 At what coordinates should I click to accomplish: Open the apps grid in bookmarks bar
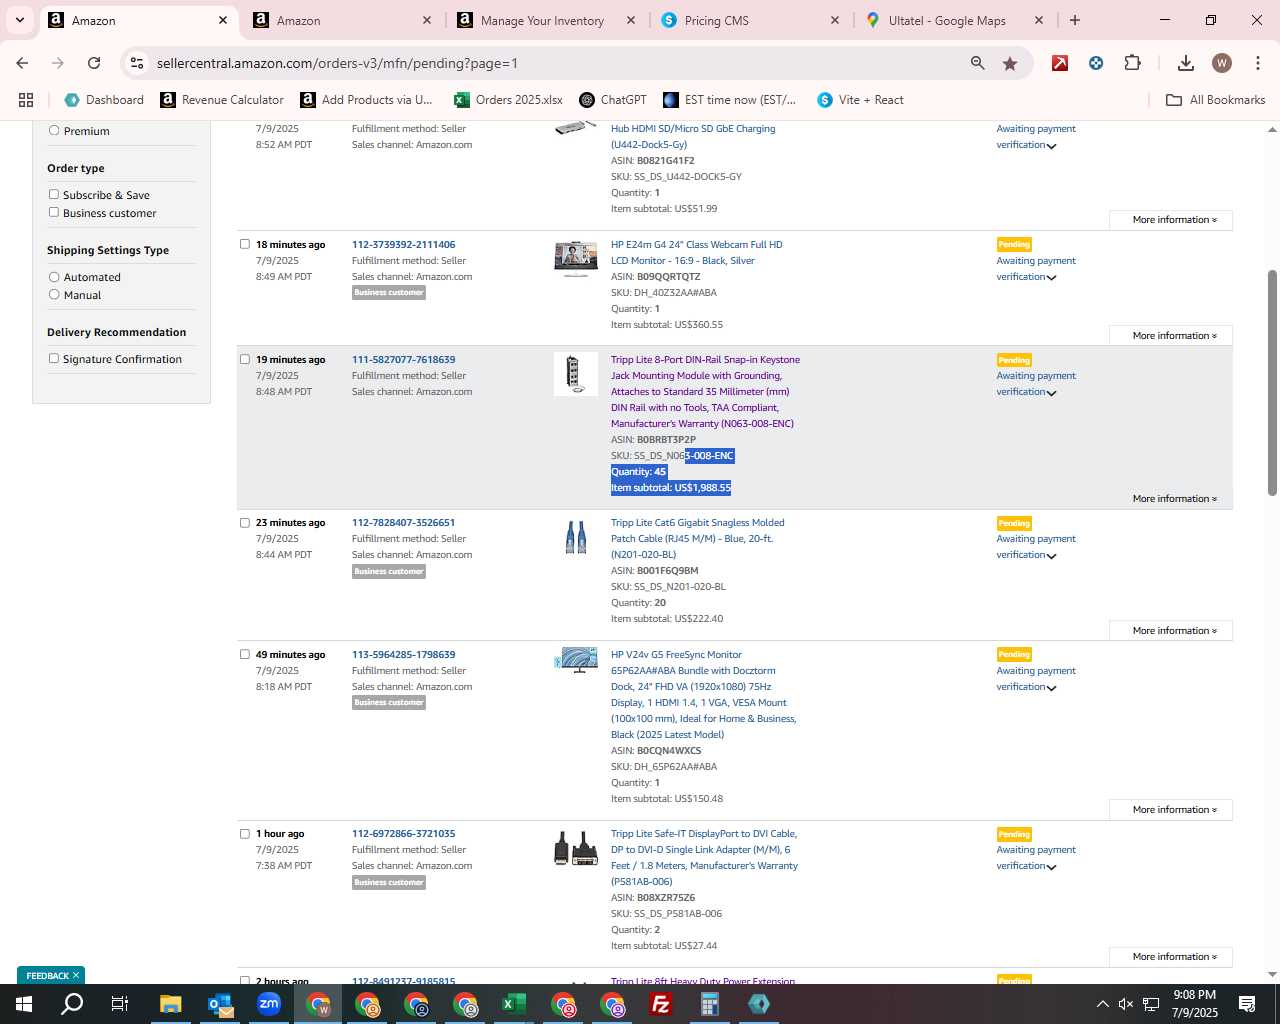26,100
